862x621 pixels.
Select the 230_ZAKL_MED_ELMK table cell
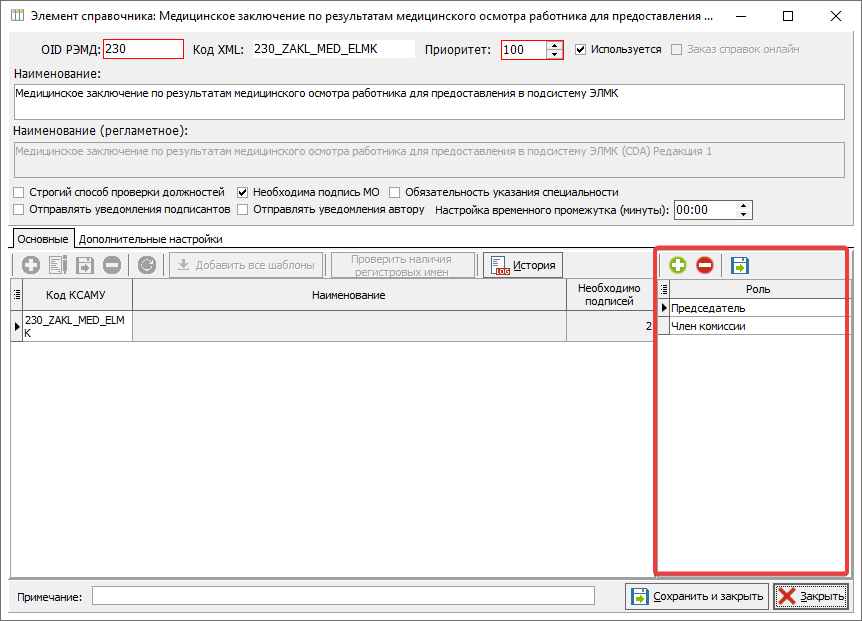(x=77, y=326)
